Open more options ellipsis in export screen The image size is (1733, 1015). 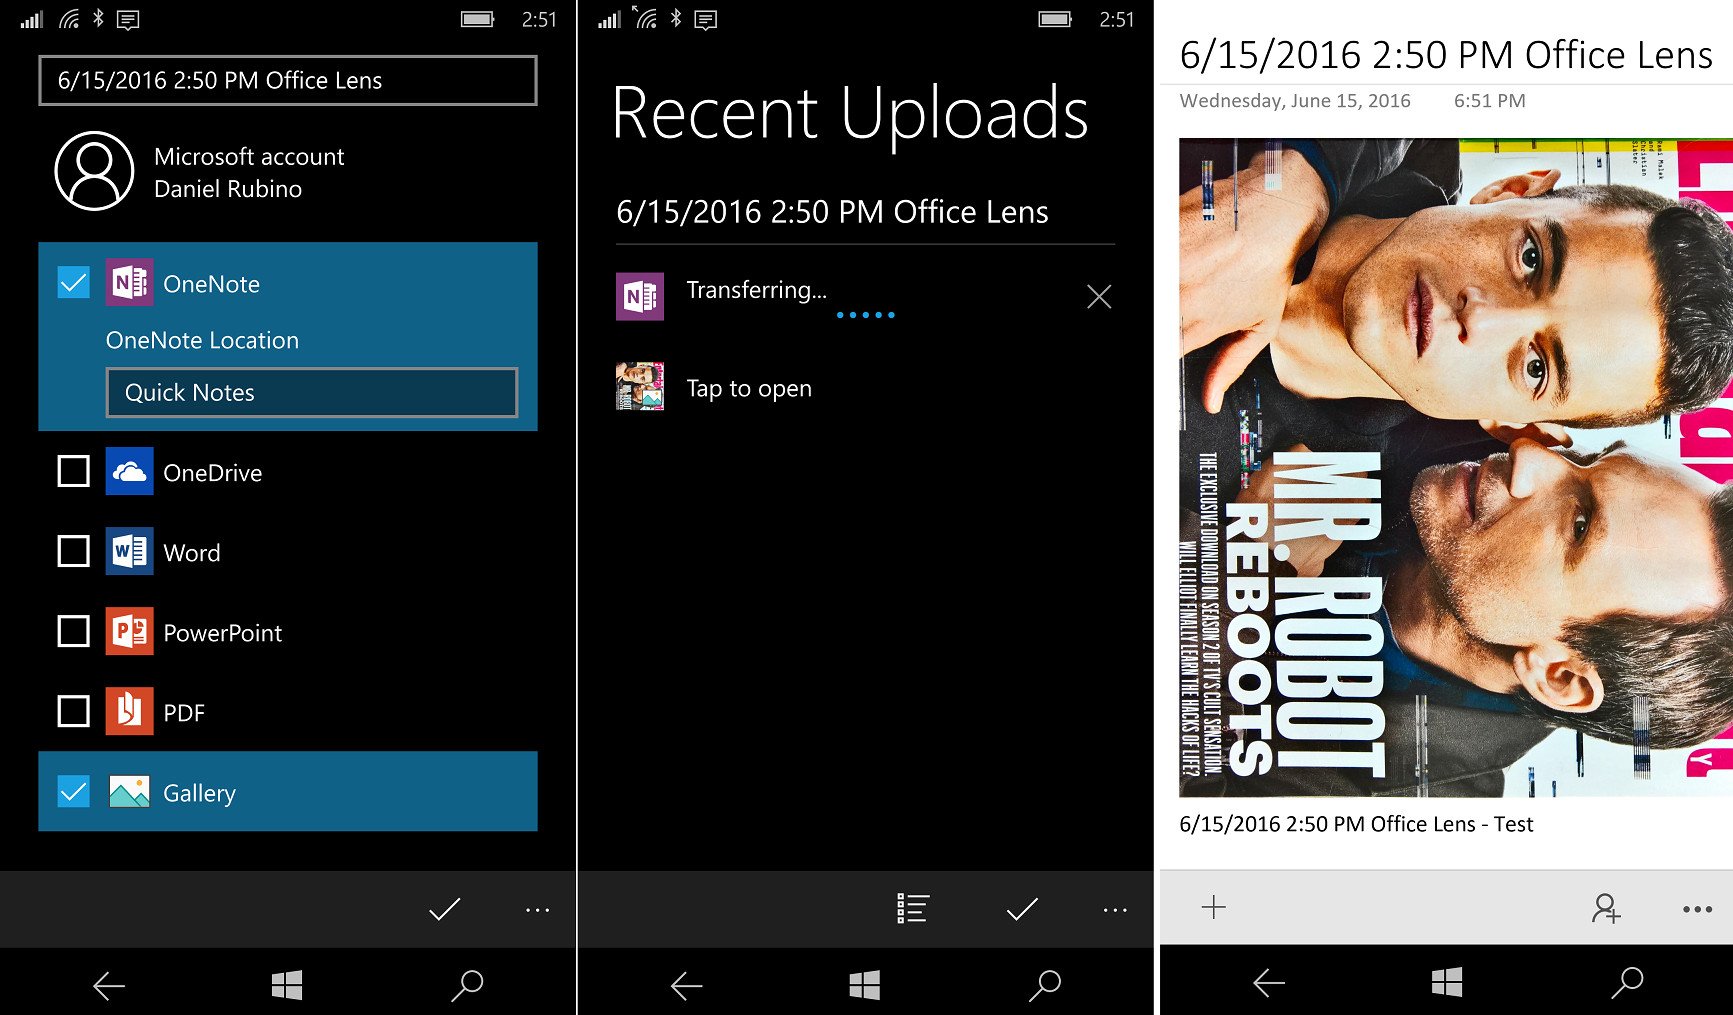537,910
